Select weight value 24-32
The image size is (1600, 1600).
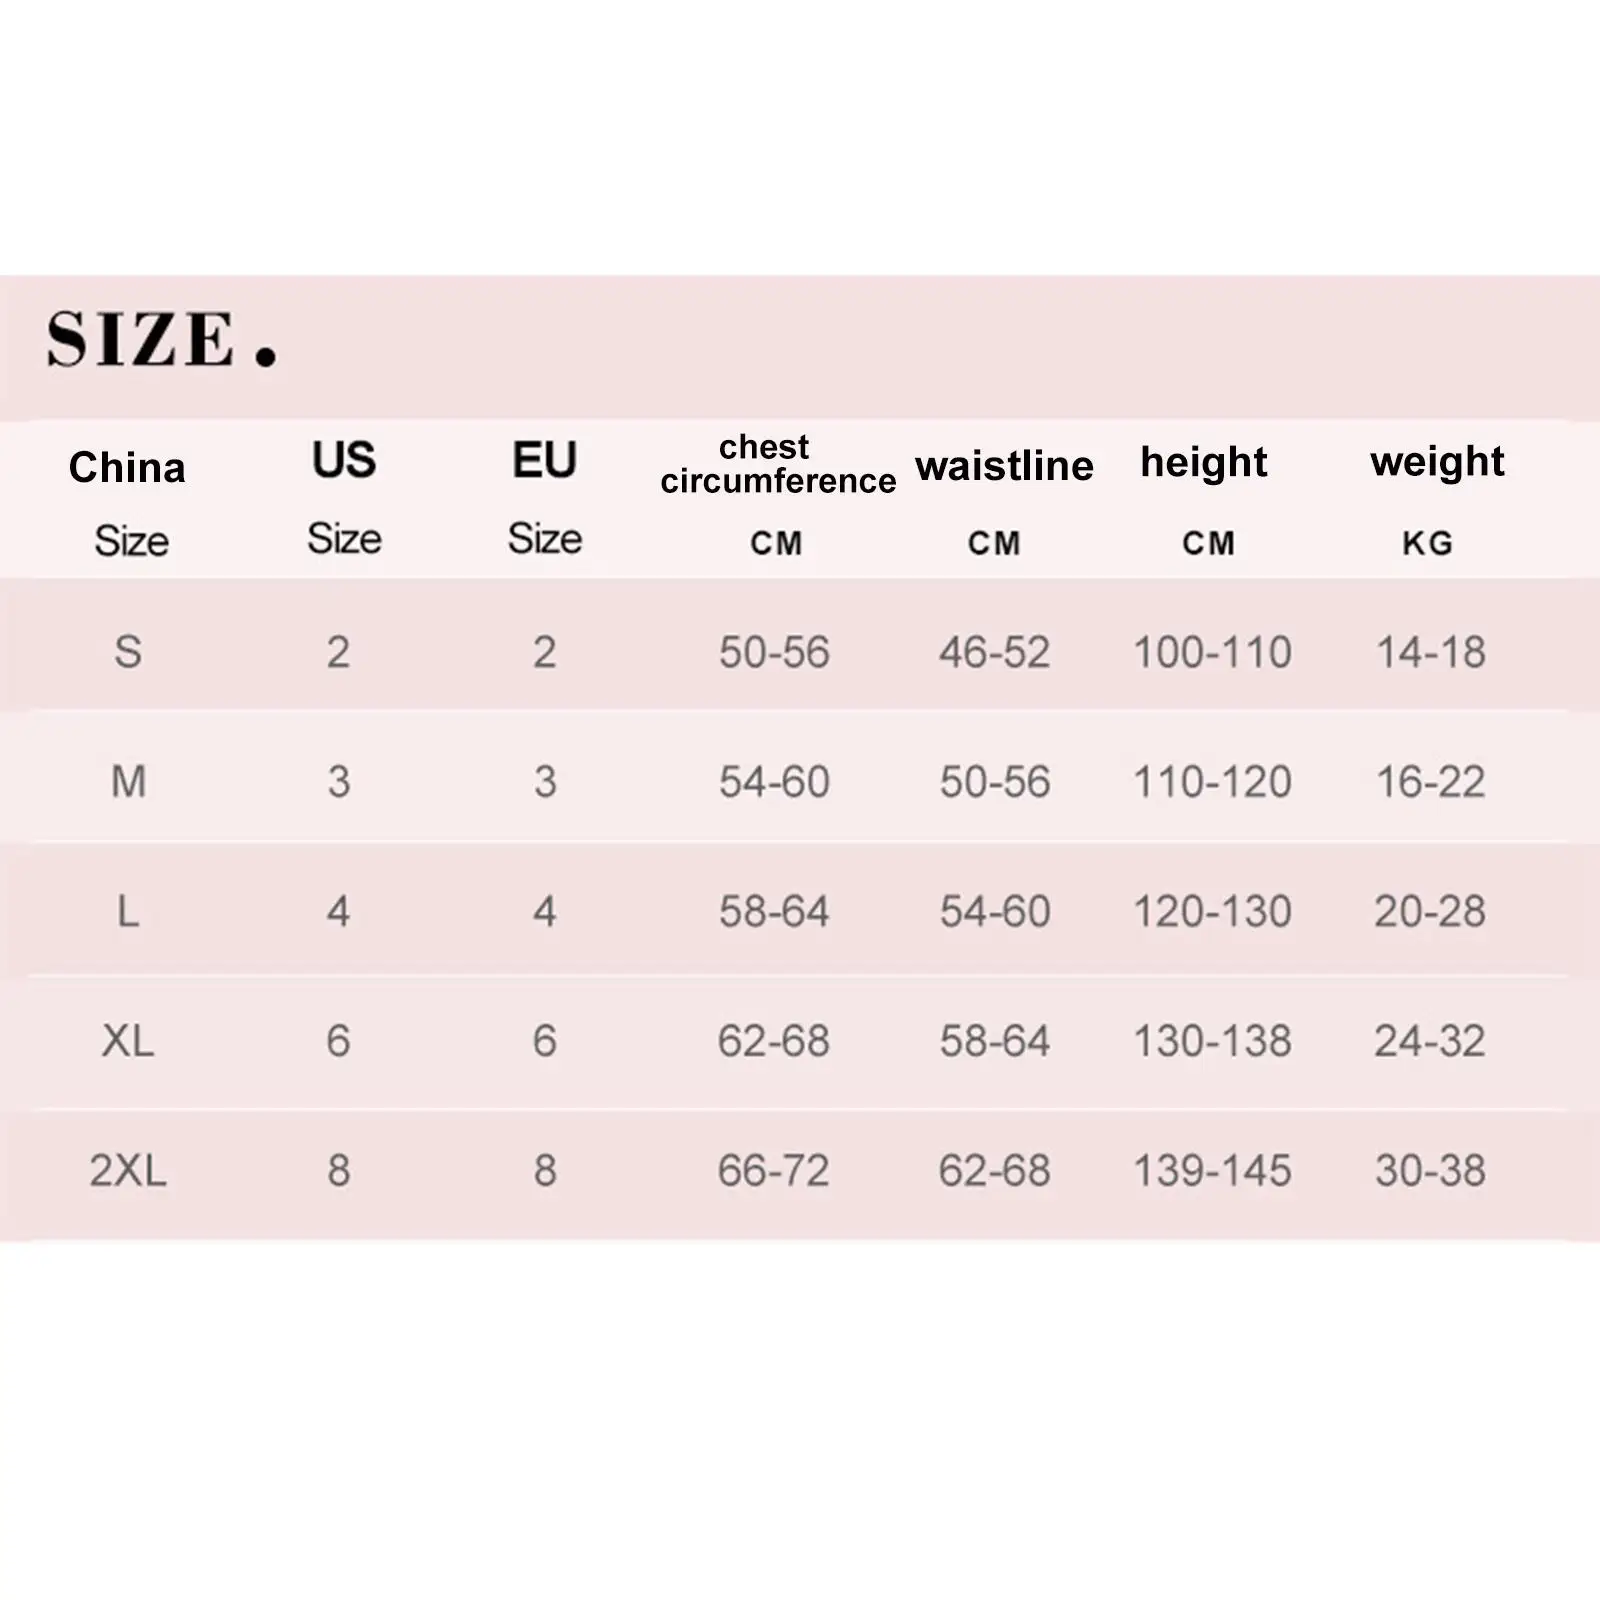[x=1430, y=1041]
